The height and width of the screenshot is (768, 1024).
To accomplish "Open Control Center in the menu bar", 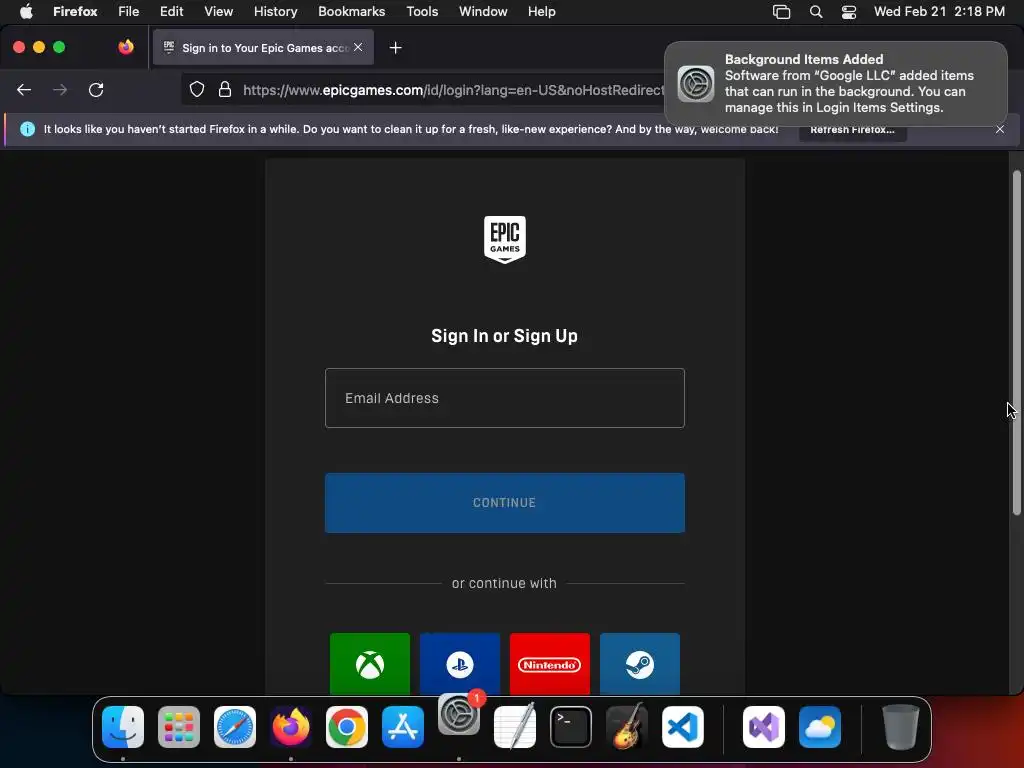I will coord(848,12).
